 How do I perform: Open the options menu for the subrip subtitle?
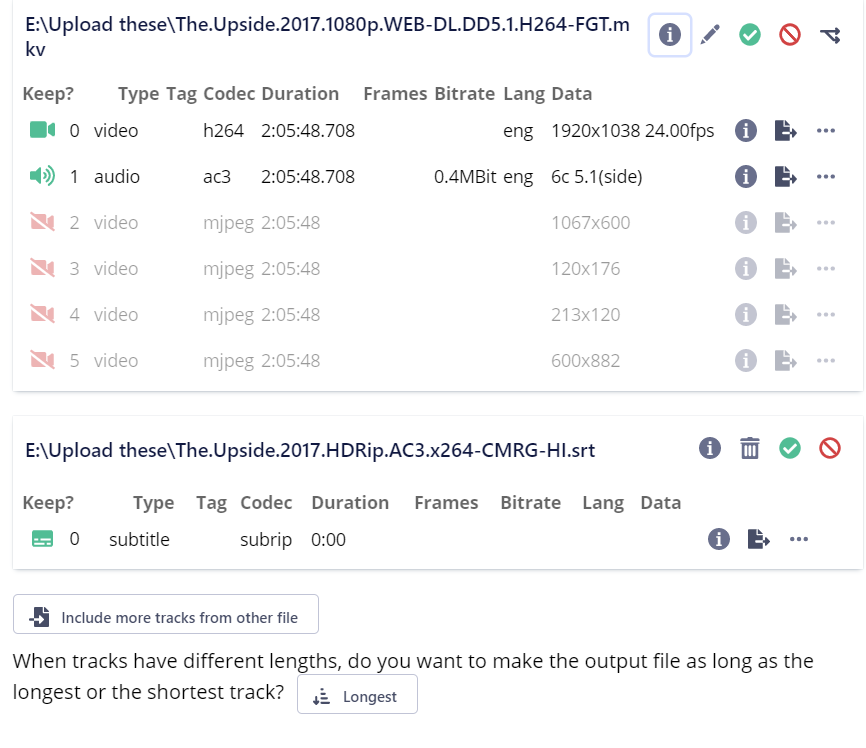[799, 539]
